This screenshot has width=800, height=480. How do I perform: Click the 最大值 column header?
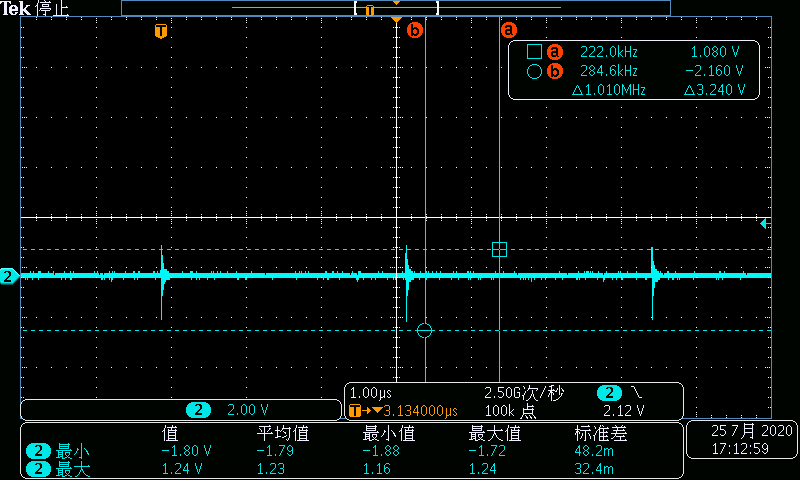(495, 434)
